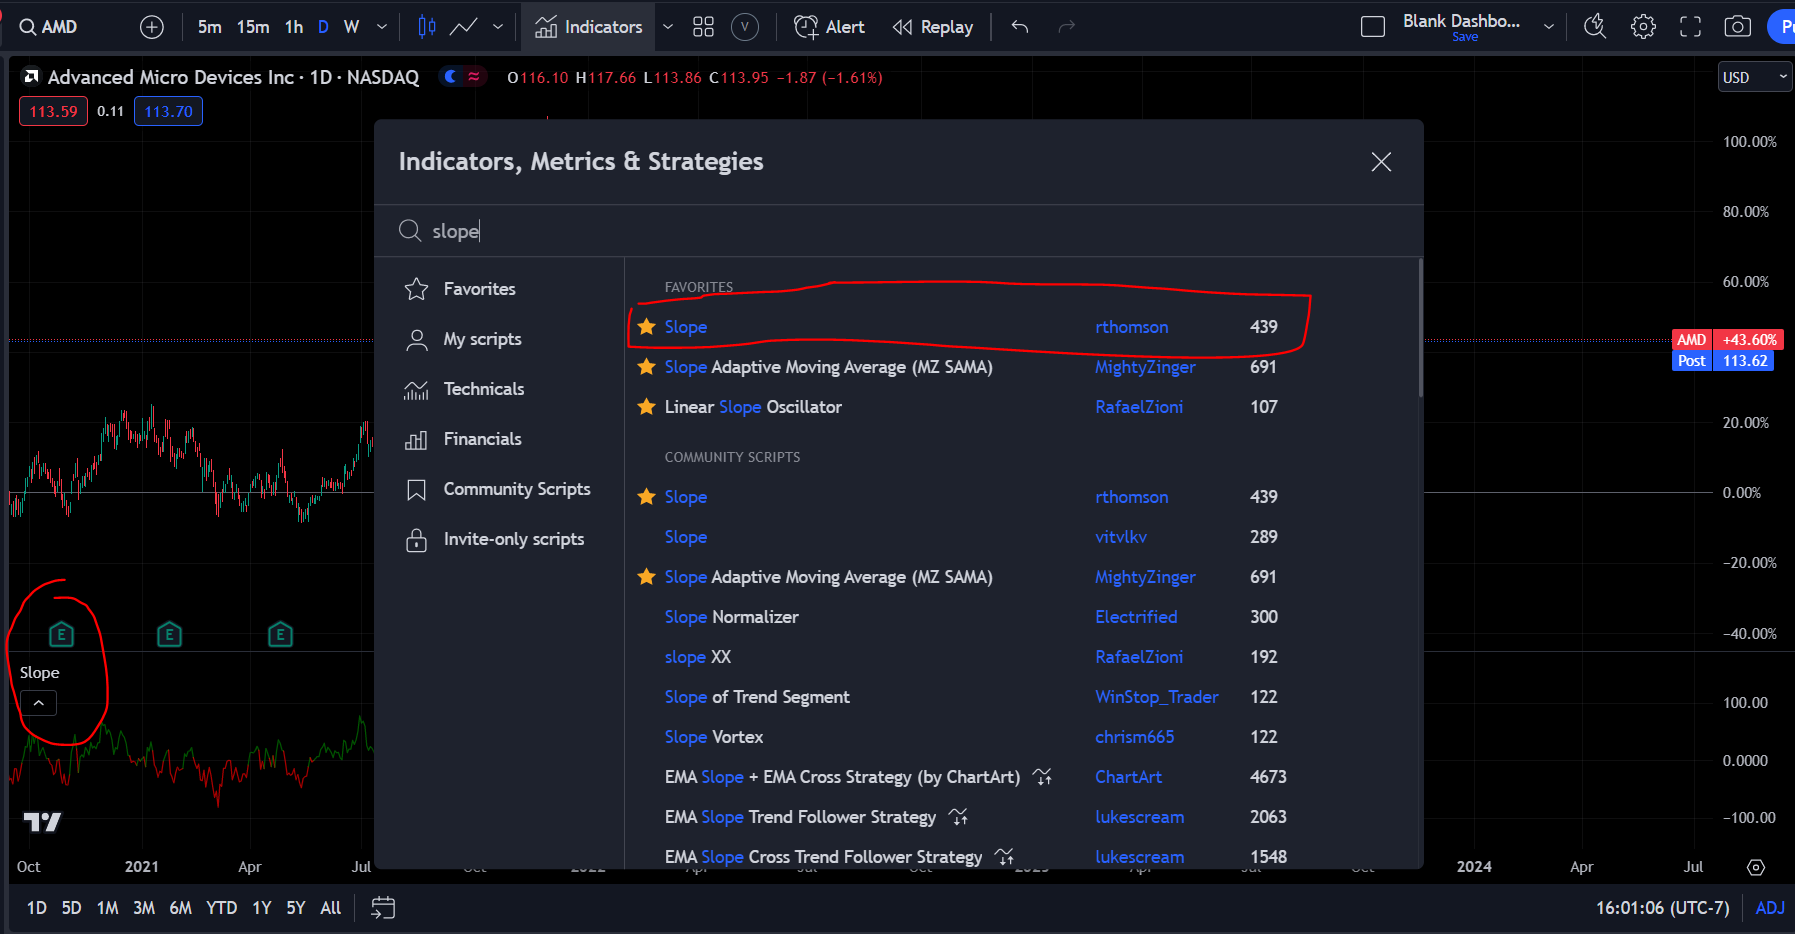
Task: Select the 1D date range
Action: (36, 908)
